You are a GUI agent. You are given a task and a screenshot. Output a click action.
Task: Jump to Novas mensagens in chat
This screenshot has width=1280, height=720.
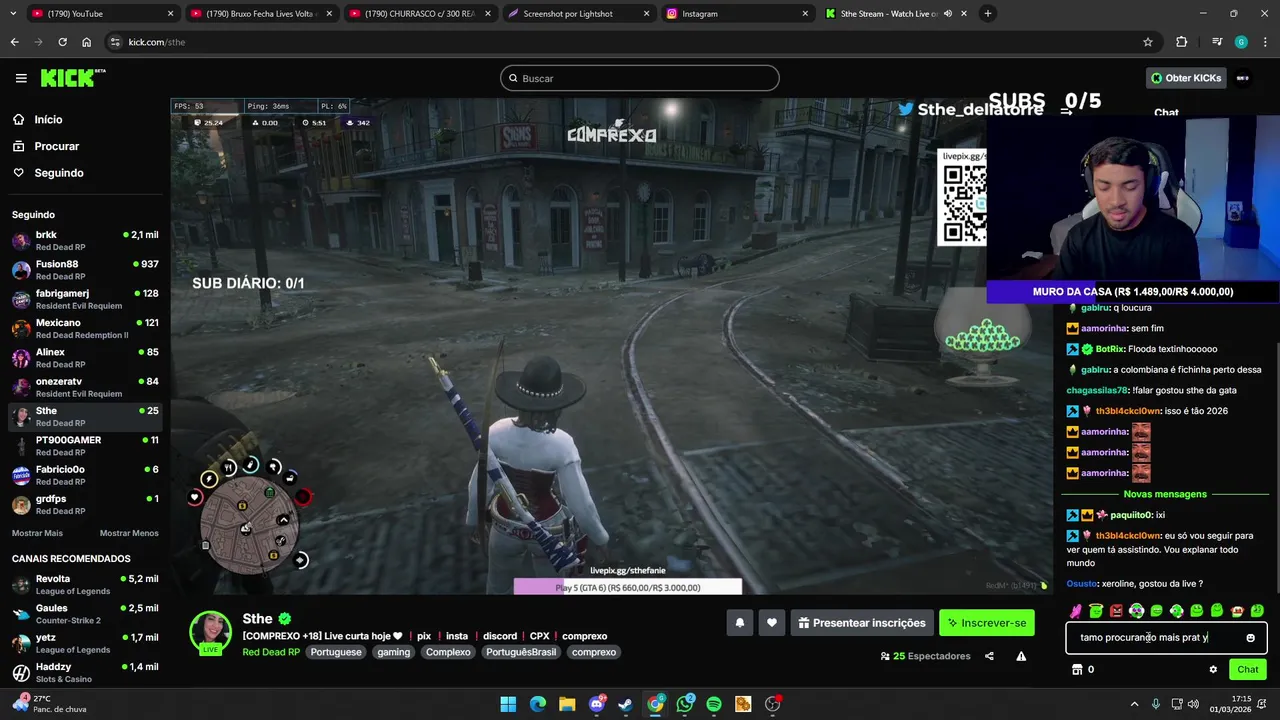1165,494
